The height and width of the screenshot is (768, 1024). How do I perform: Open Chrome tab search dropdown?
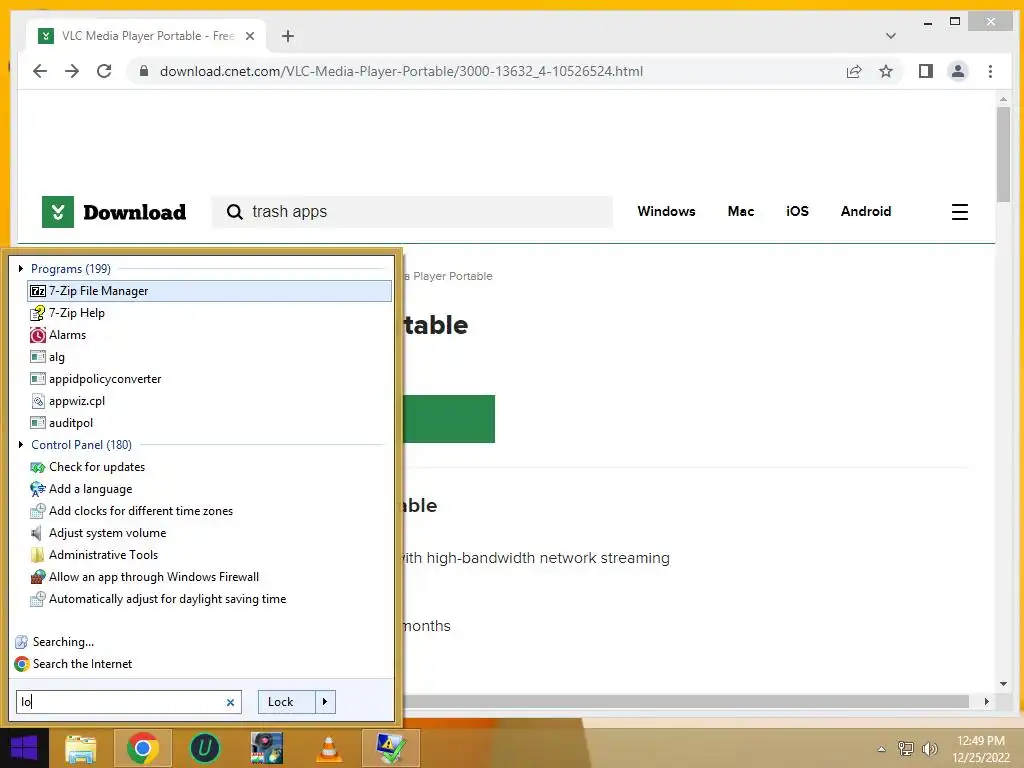click(x=891, y=36)
